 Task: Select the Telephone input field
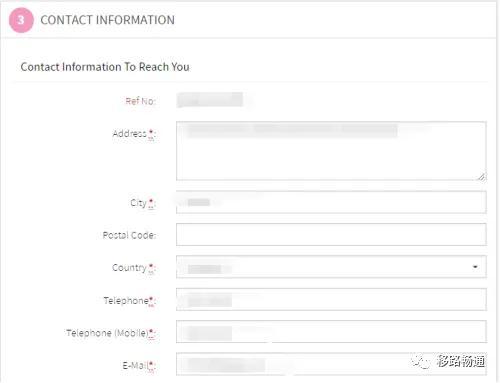coord(331,299)
